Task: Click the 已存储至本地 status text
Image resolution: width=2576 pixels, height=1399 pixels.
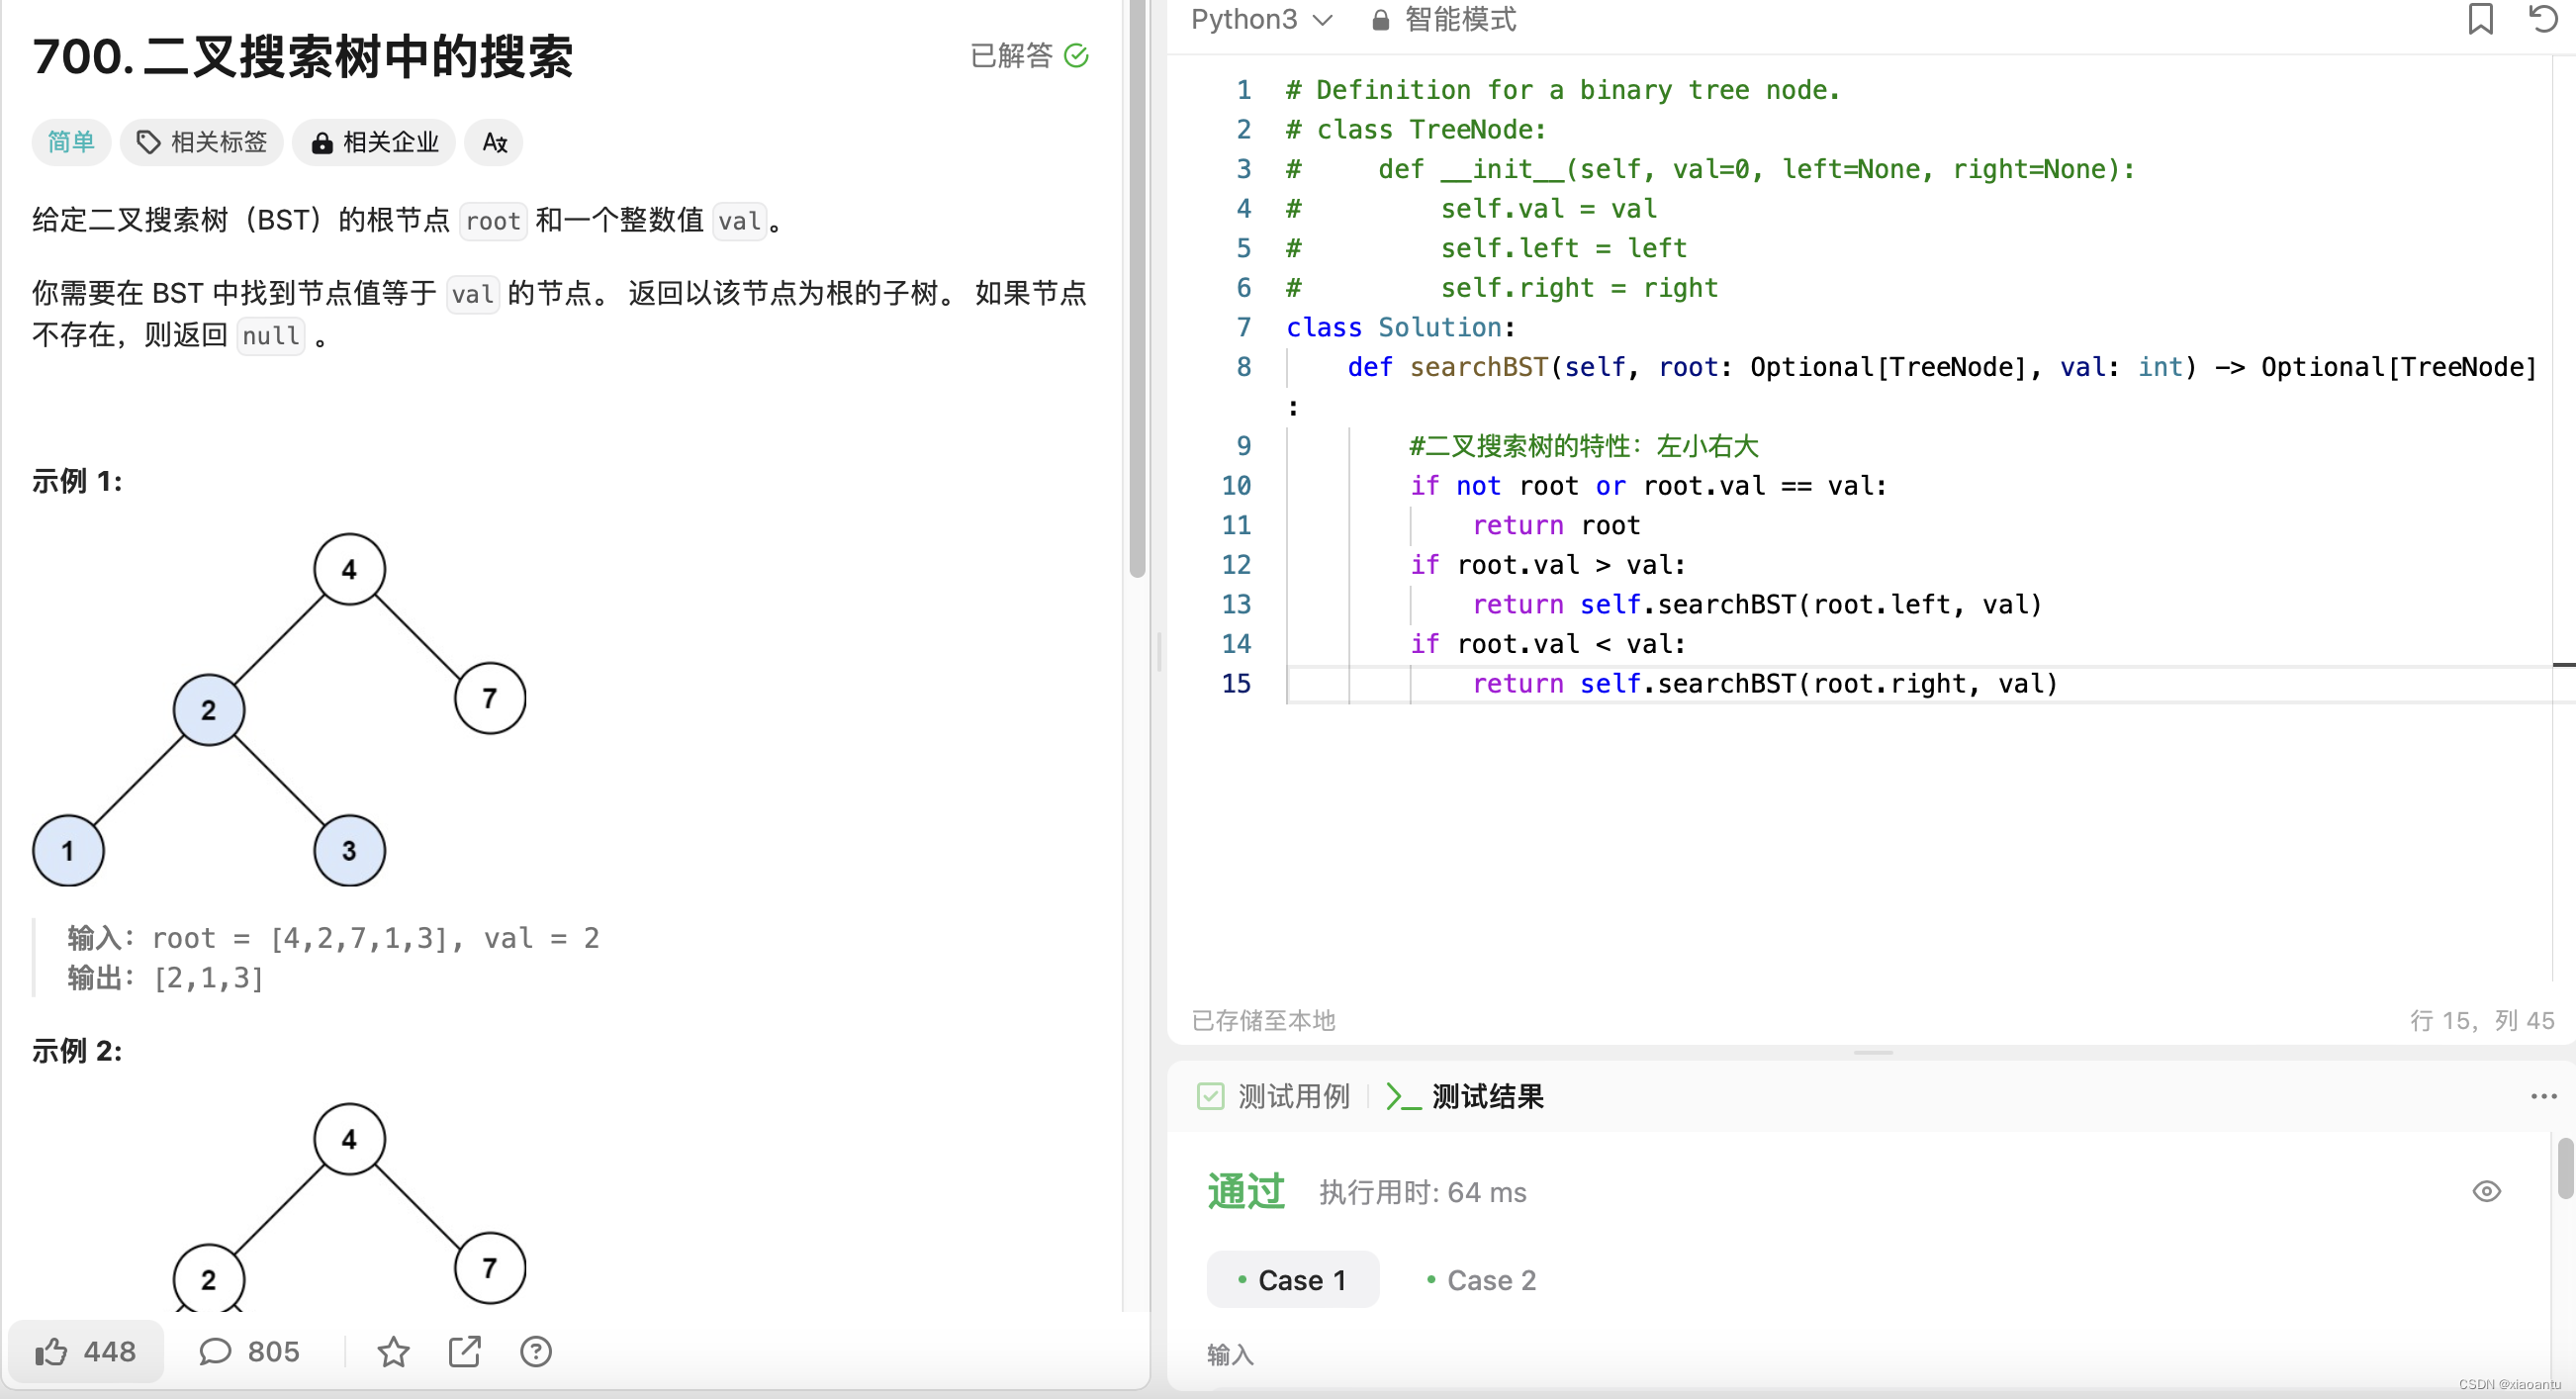Action: pyautogui.click(x=1263, y=1020)
